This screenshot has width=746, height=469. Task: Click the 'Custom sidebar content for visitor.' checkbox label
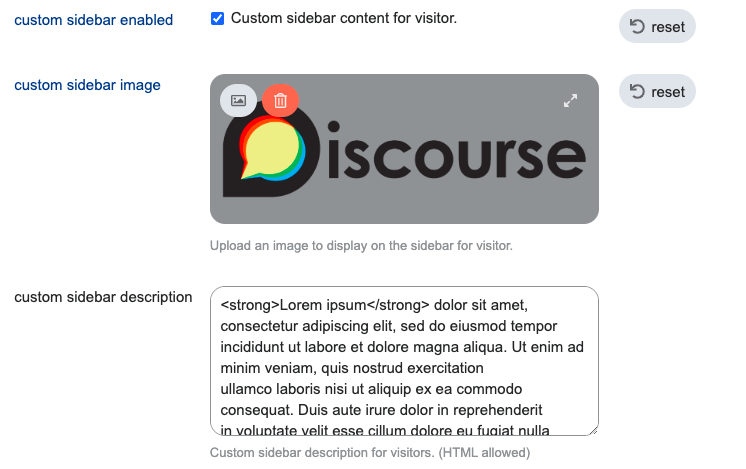[x=344, y=18]
